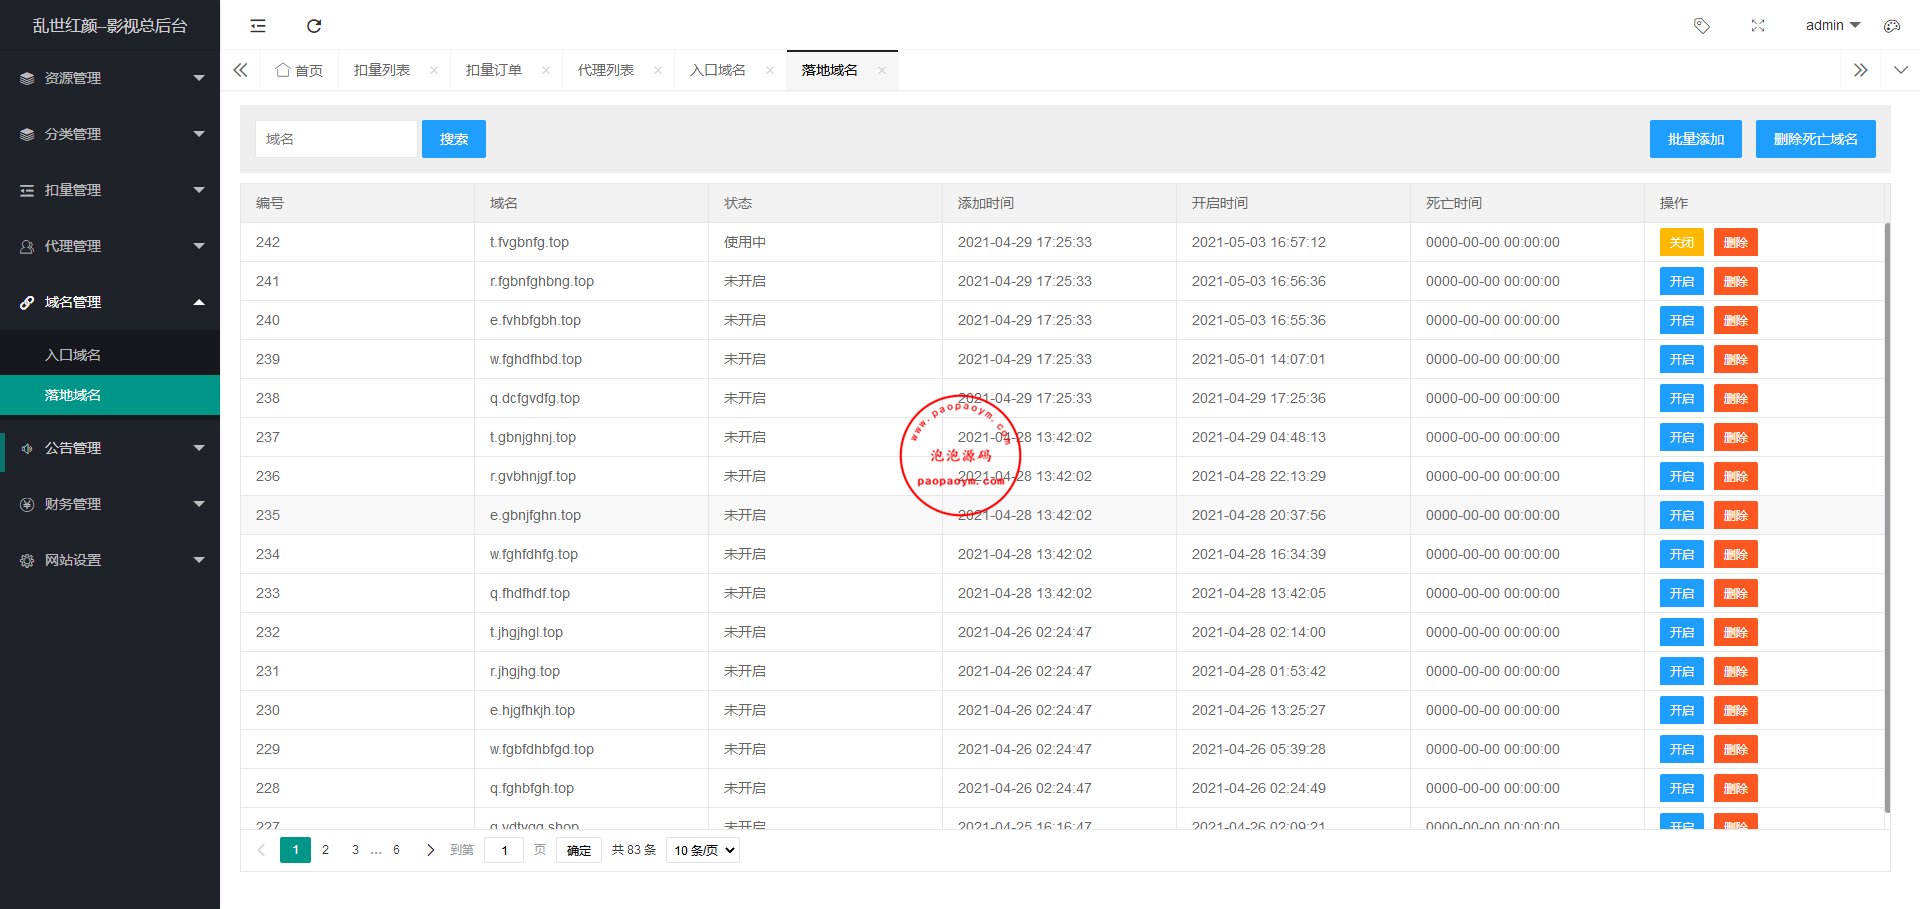
Task: Disable domain 242 with 关闭 button
Action: coord(1681,243)
